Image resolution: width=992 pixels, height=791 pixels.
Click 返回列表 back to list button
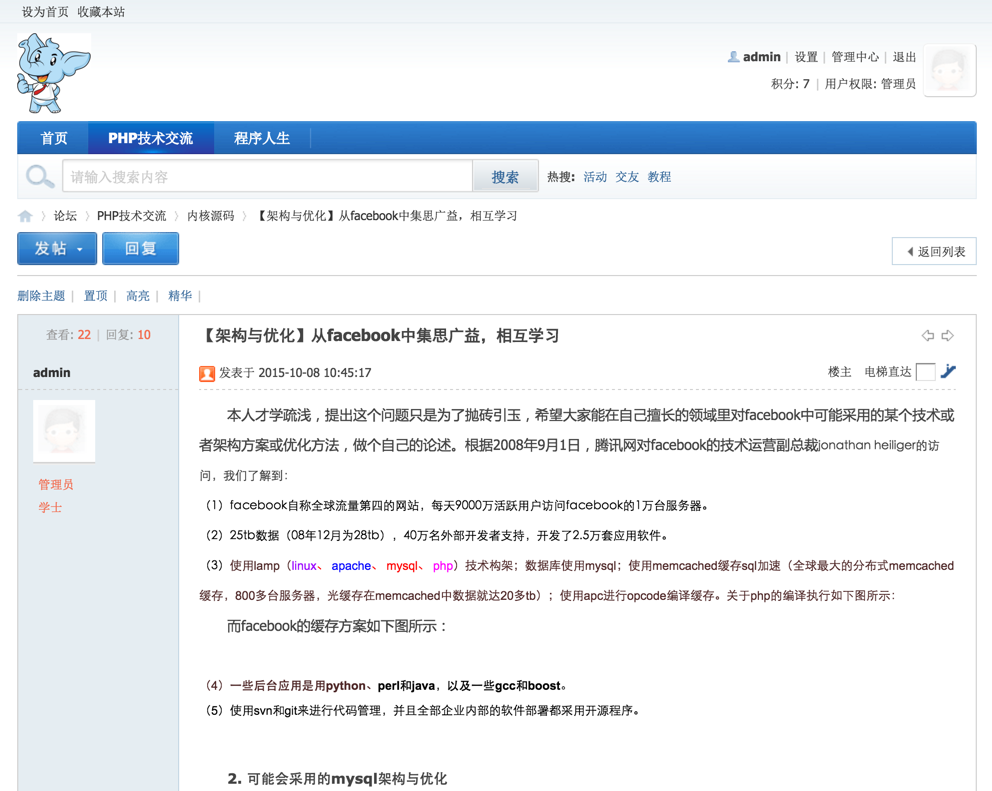pos(934,251)
